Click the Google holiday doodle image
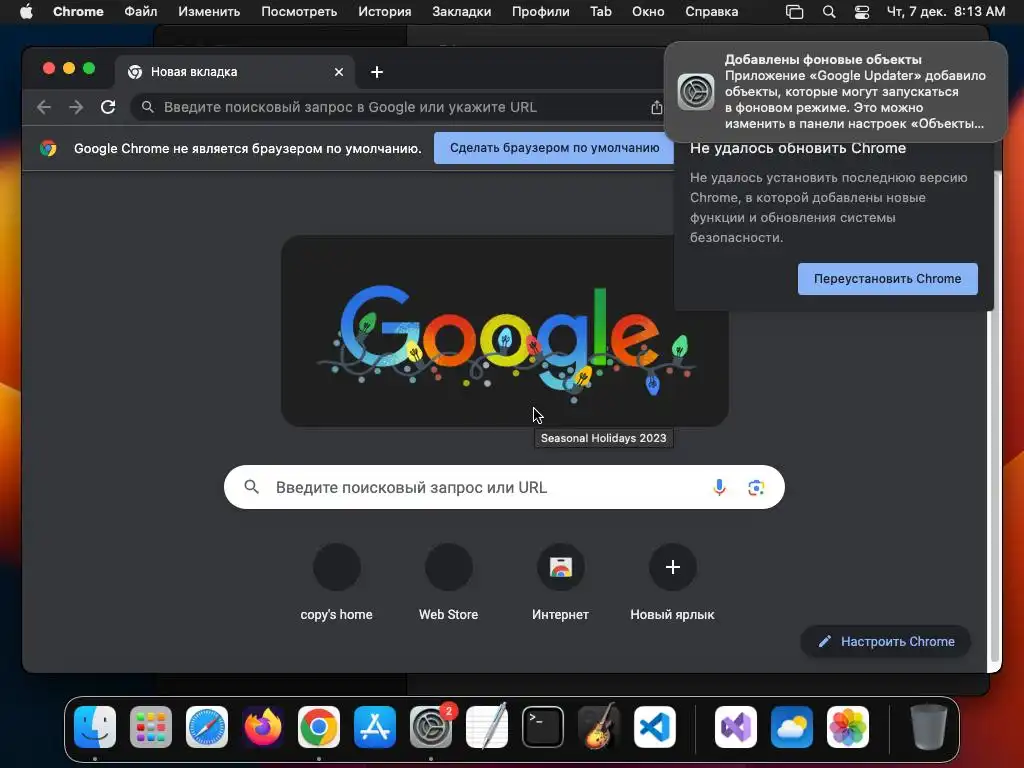 (504, 331)
